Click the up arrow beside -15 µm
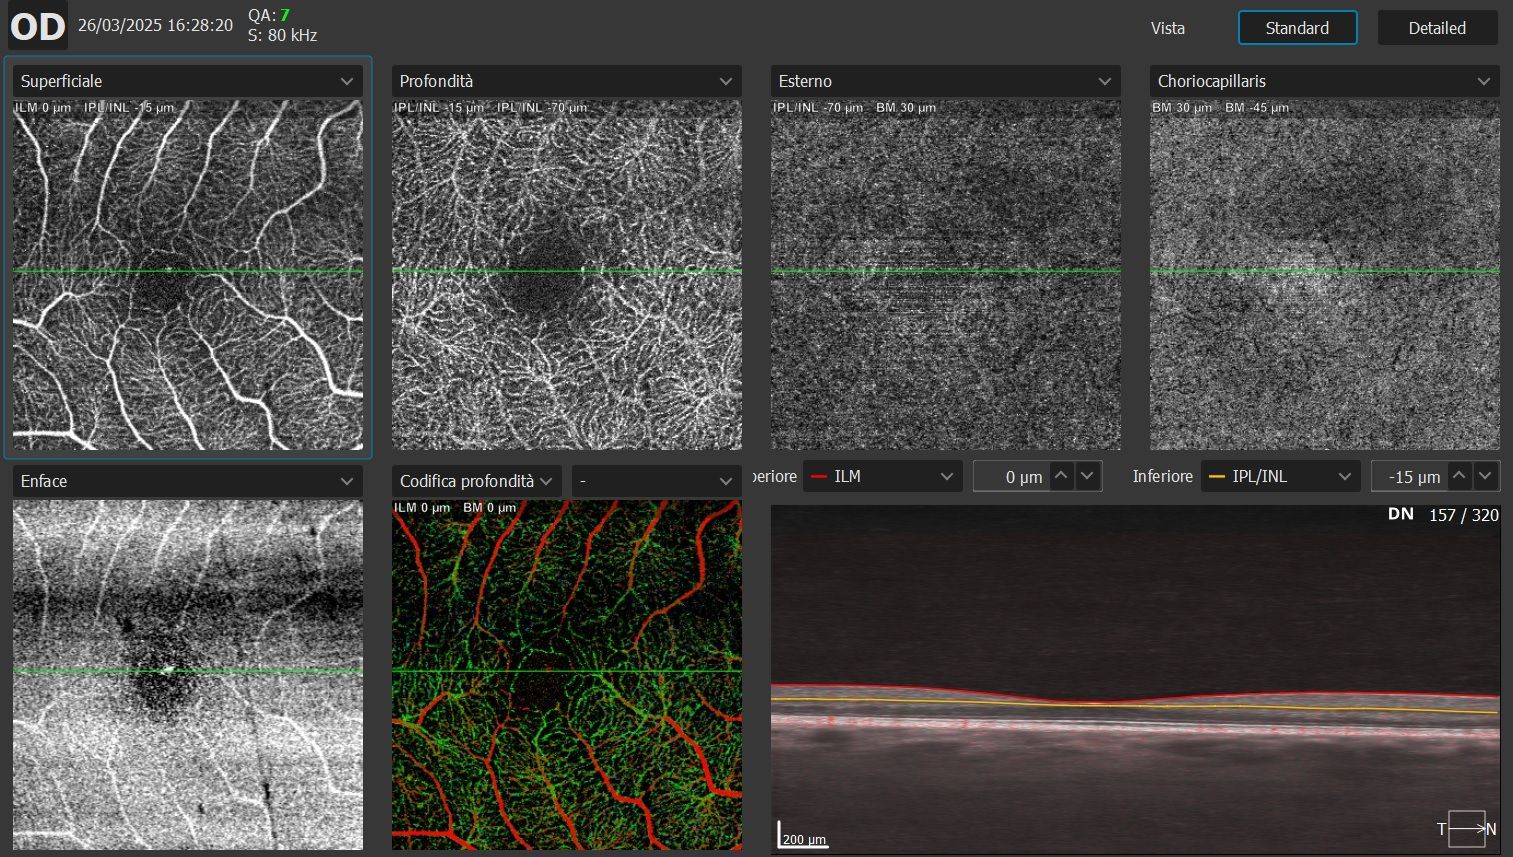 tap(1460, 476)
